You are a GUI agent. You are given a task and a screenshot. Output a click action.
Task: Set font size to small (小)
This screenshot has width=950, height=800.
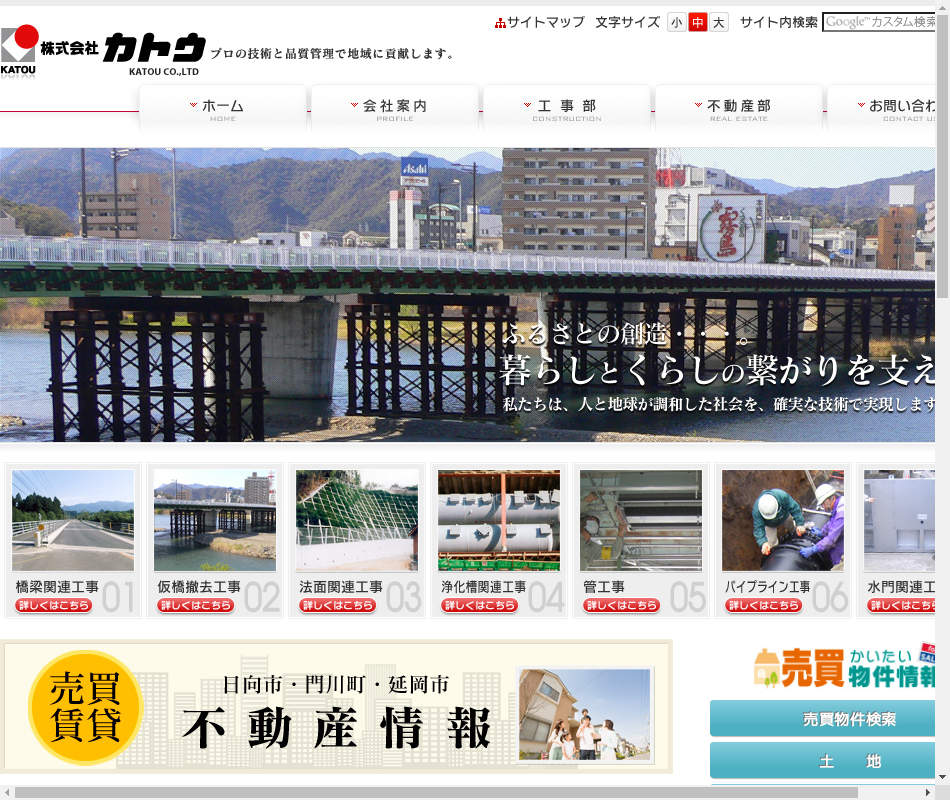pos(677,22)
